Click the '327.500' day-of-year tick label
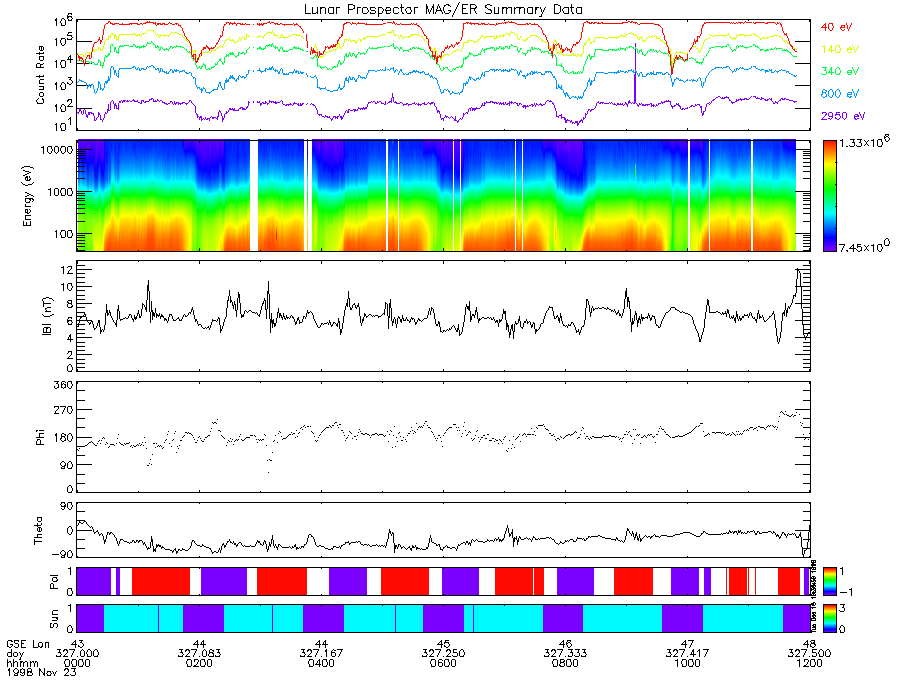 click(x=809, y=654)
